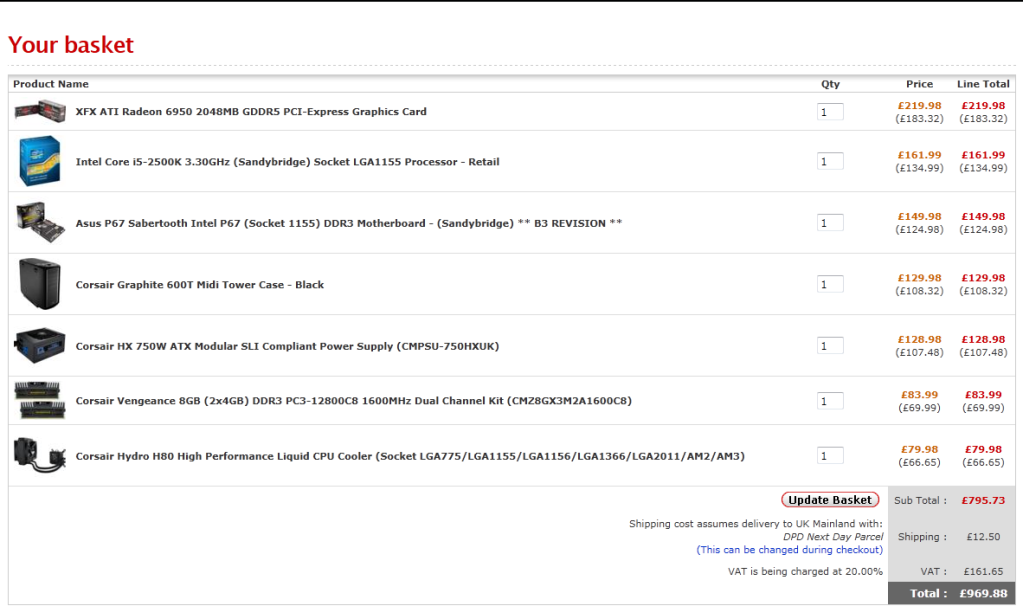1023x606 pixels.
Task: Open Corsair Vengeance 8GB DDR3 kit link
Action: [x=354, y=401]
